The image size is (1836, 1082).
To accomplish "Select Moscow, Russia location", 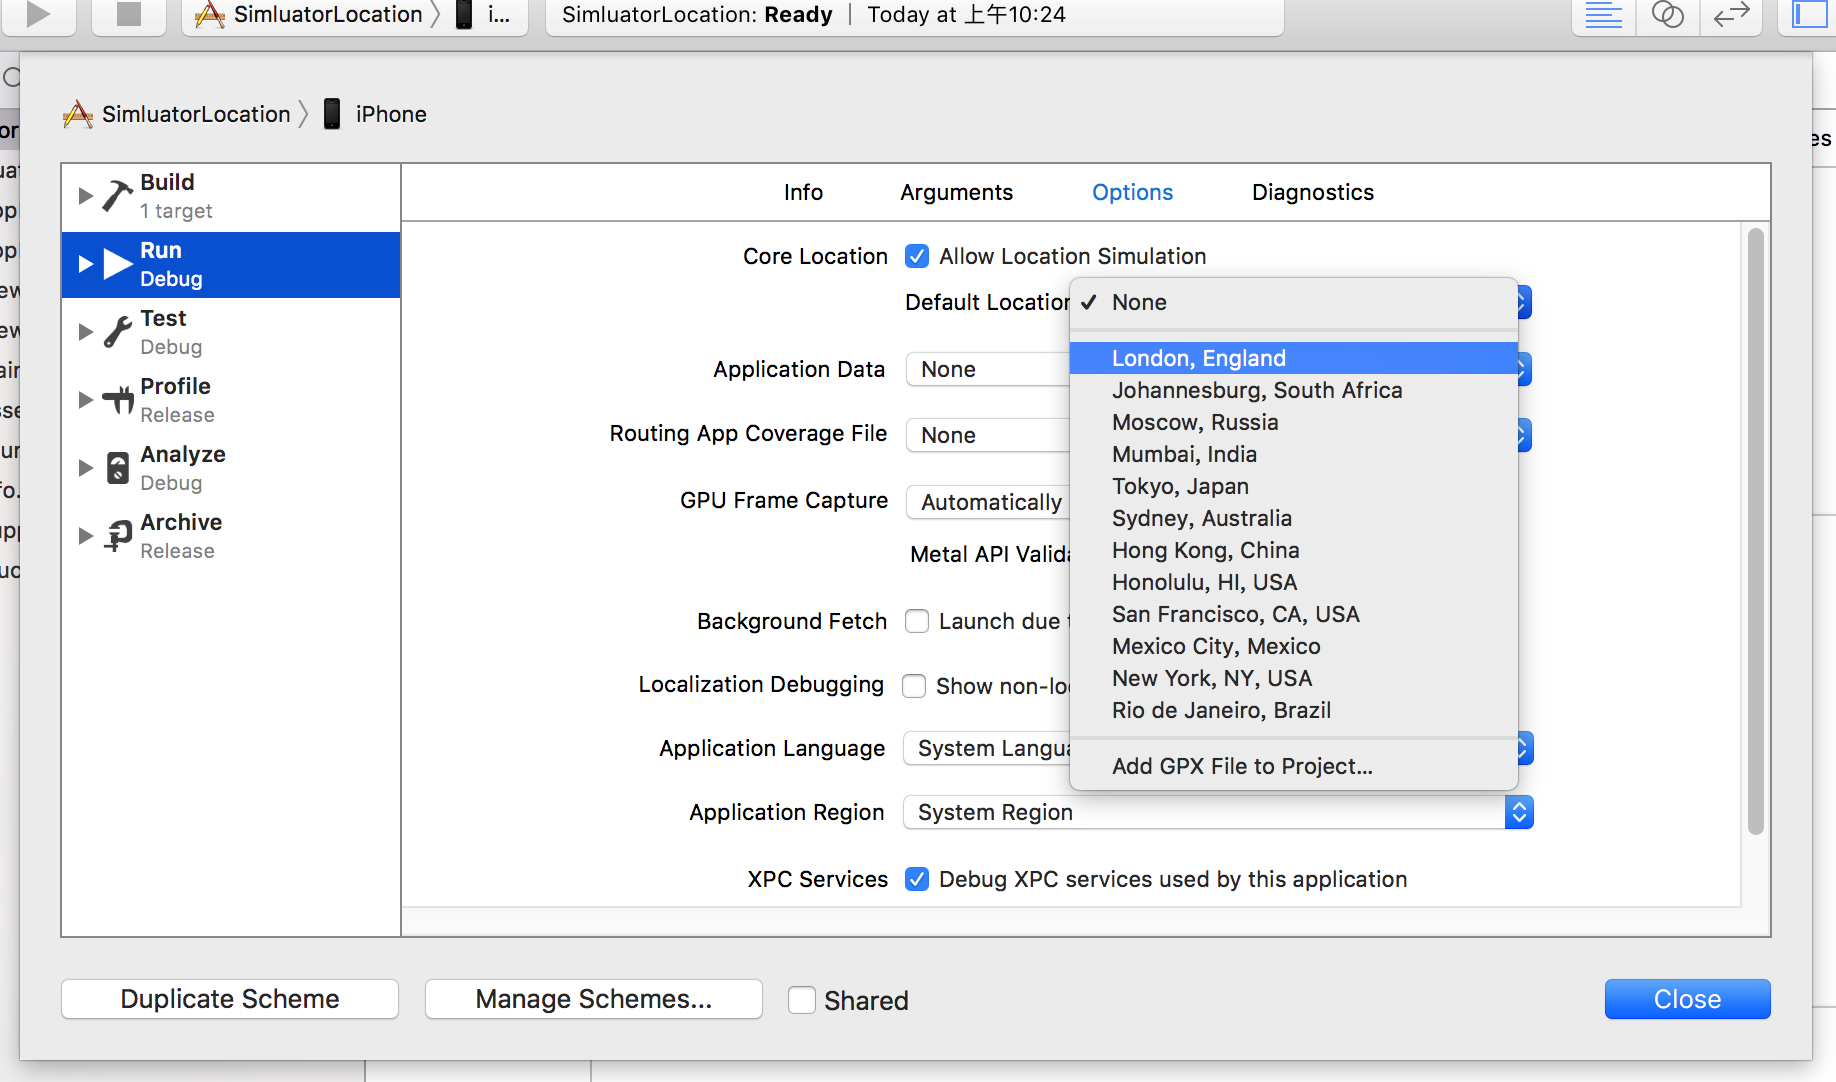I will (1294, 422).
